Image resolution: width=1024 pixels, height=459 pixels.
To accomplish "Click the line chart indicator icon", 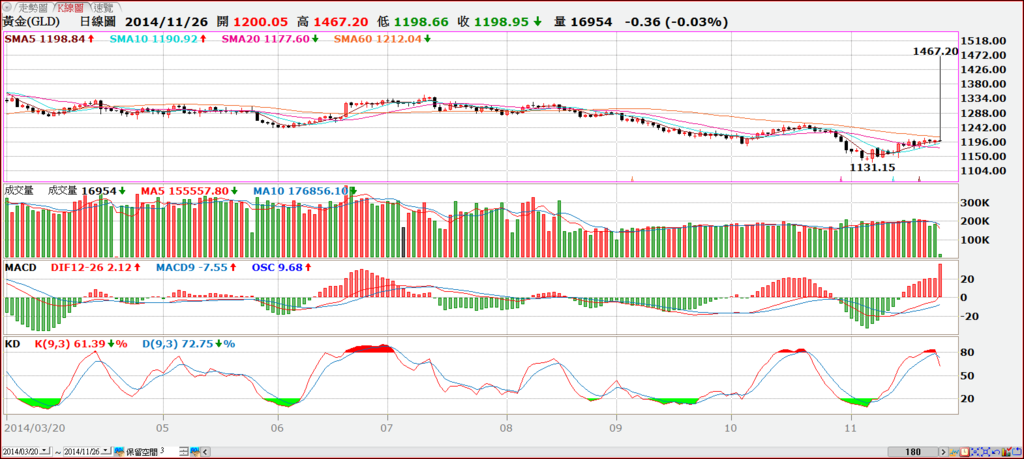I will pyautogui.click(x=954, y=452).
